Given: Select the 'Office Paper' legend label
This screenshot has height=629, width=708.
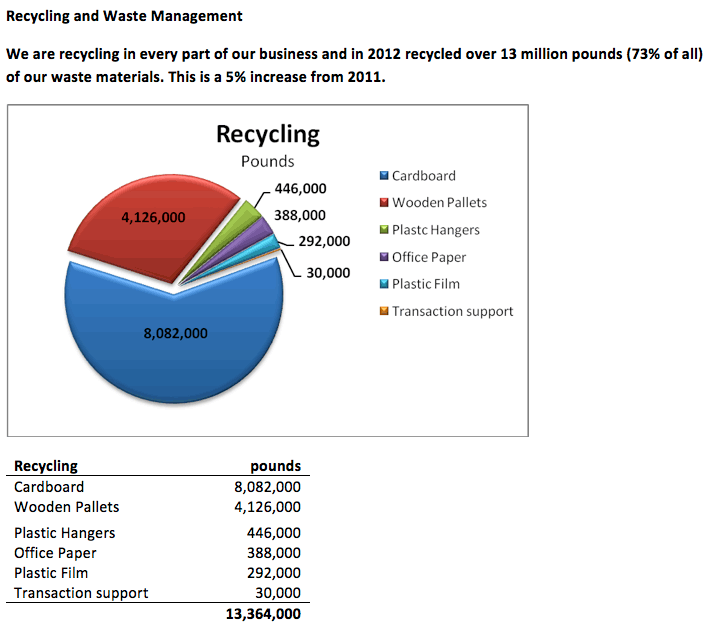Looking at the screenshot, I should (429, 257).
